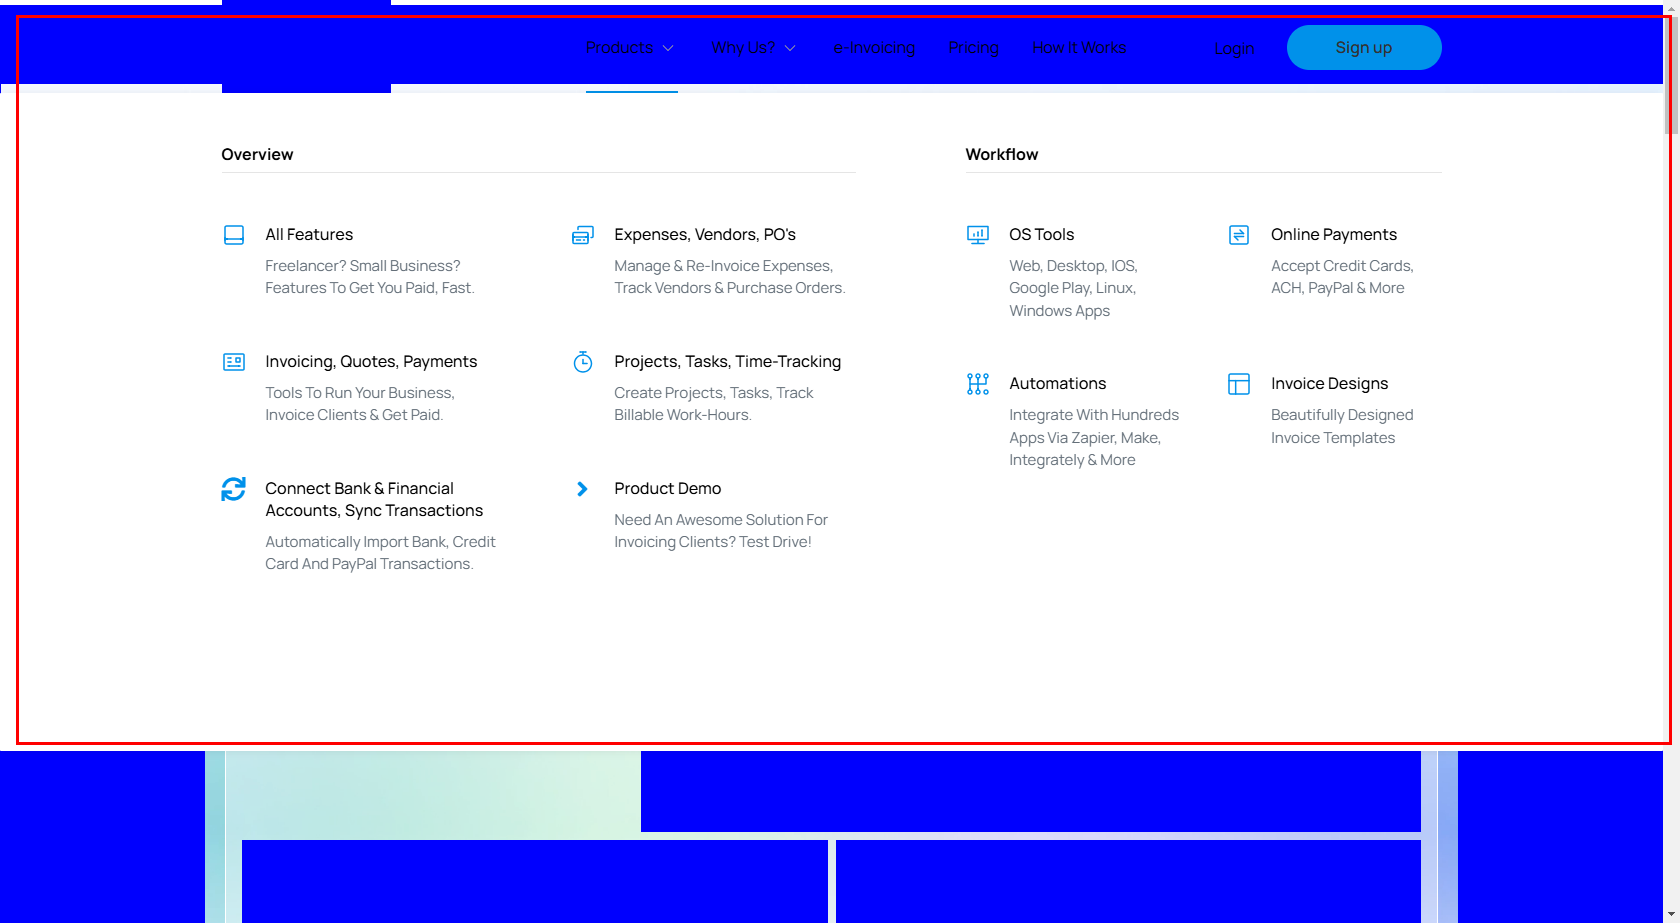This screenshot has height=923, width=1680.
Task: Click the Expenses, Vendors, PO's icon
Action: point(583,235)
